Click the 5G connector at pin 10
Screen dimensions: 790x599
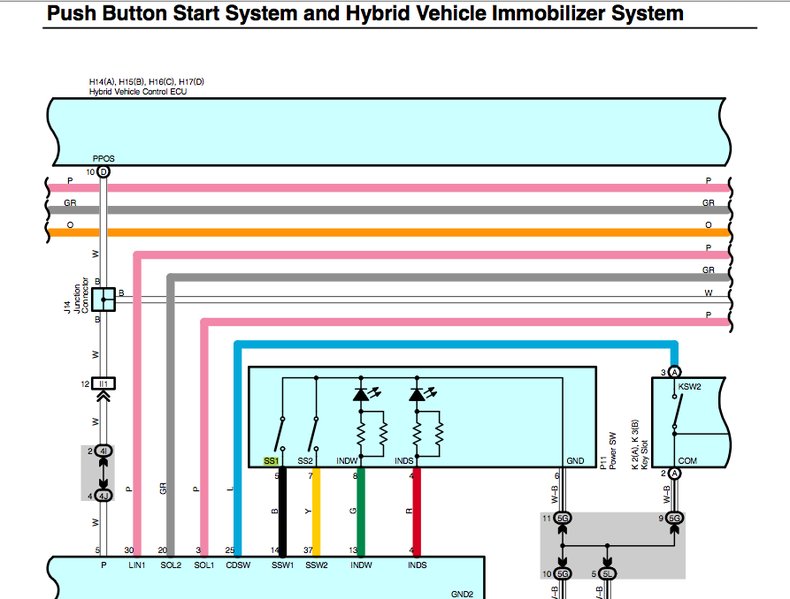coord(562,574)
